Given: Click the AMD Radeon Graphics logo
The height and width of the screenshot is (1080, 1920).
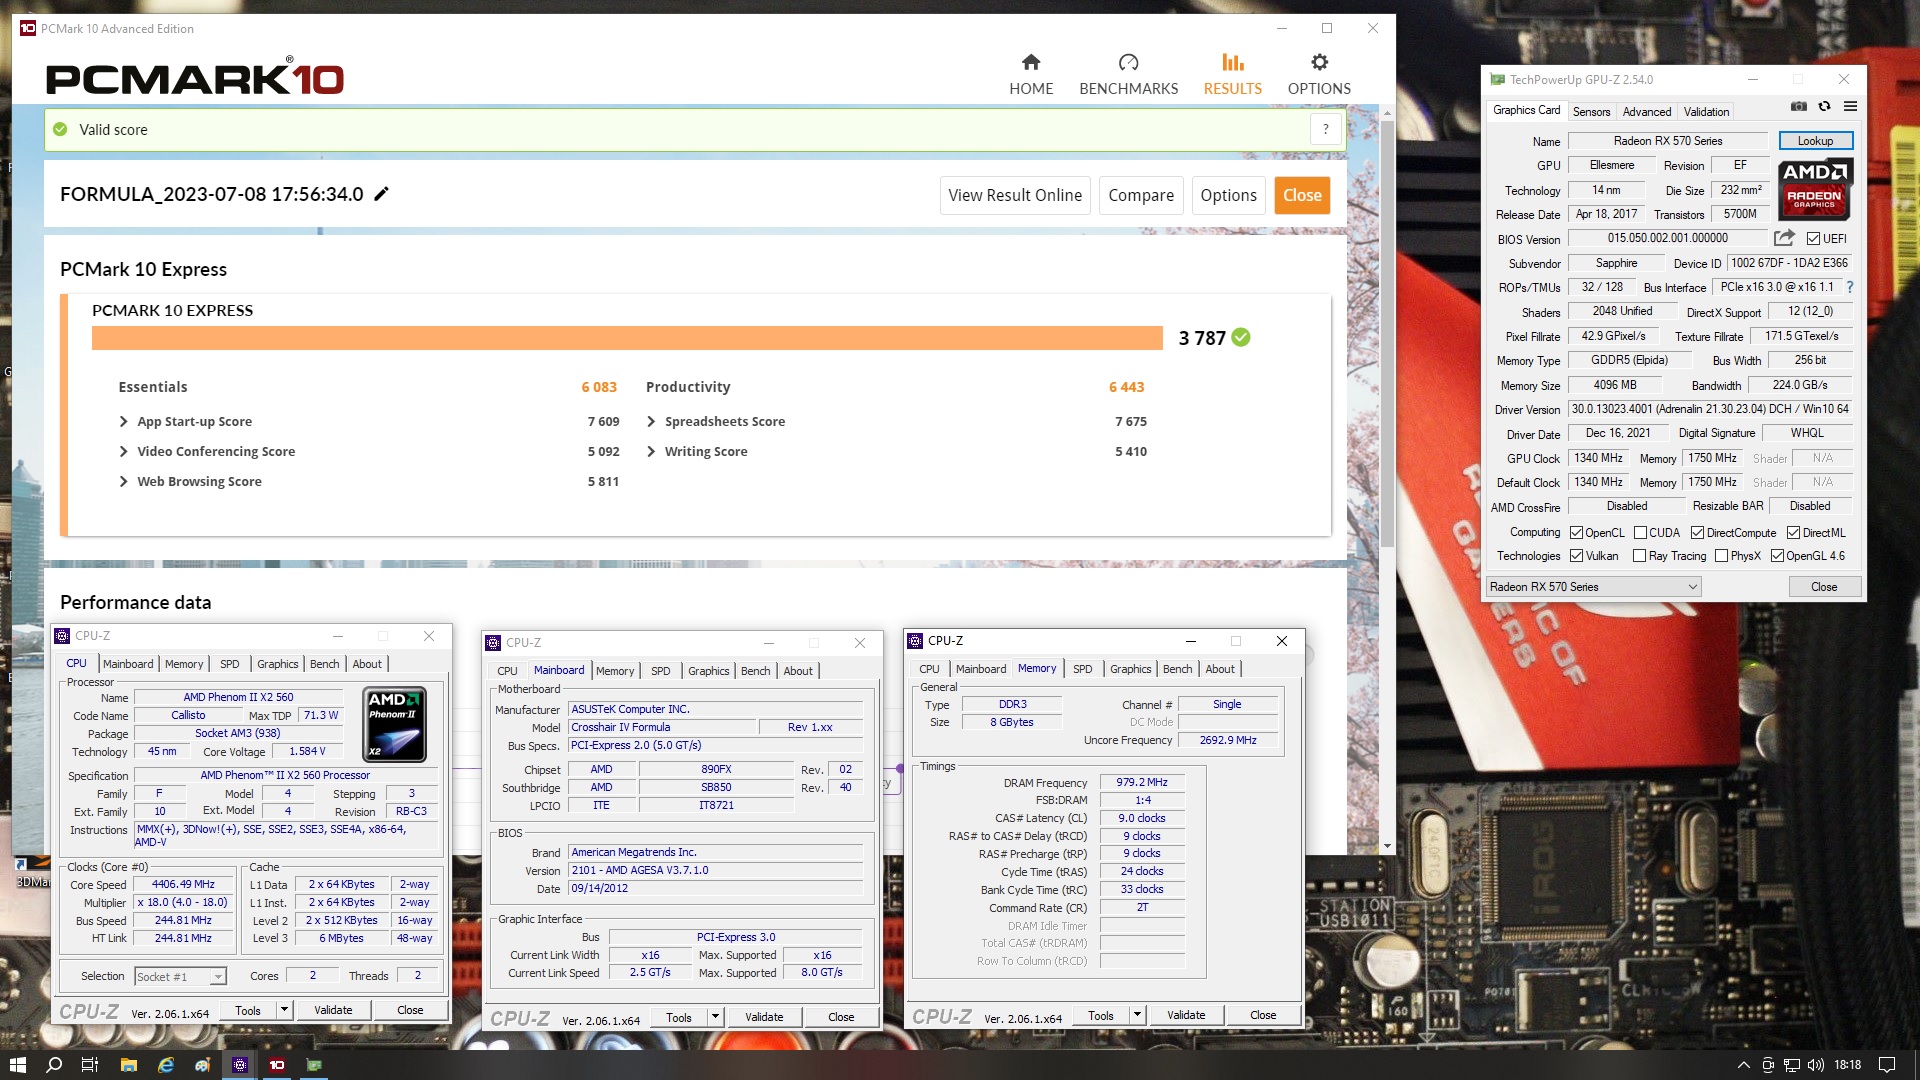Looking at the screenshot, I should tap(1815, 188).
